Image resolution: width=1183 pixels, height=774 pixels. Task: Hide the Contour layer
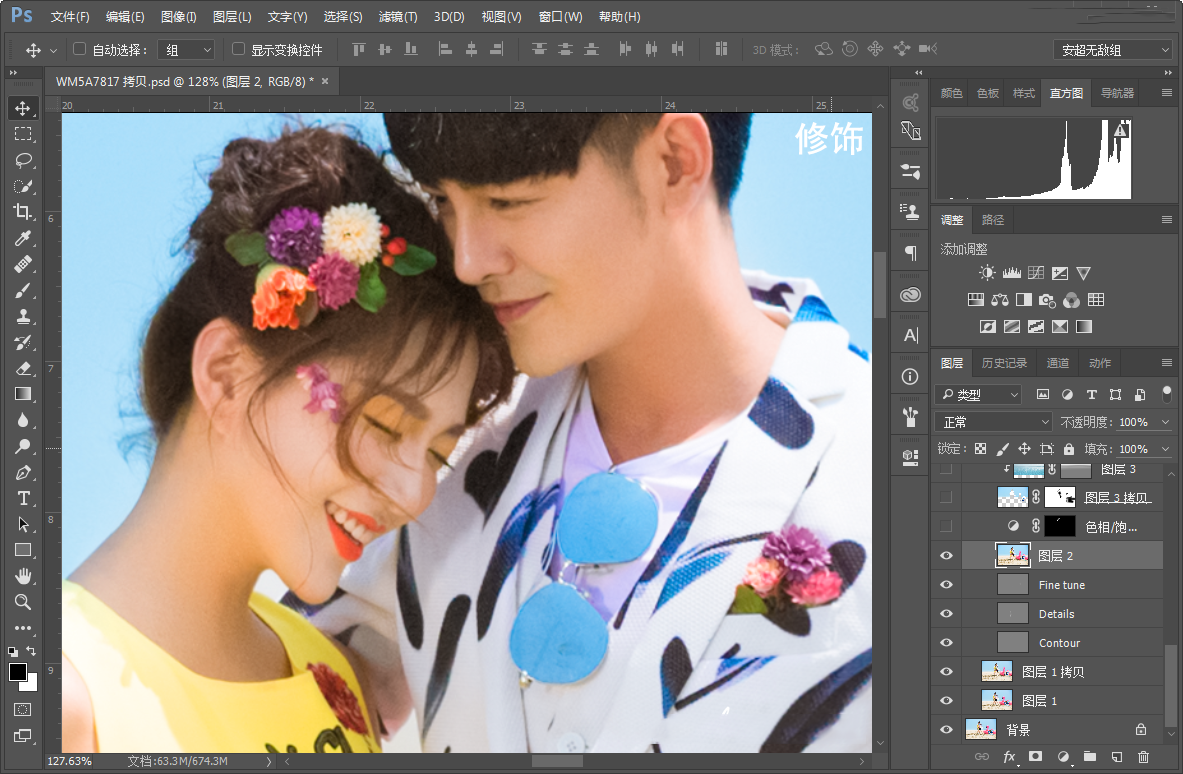(x=946, y=643)
